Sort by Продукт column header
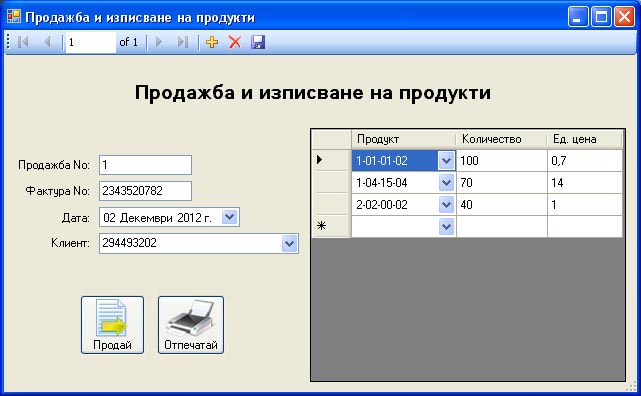Image resolution: width=641 pixels, height=396 pixels. 403,139
